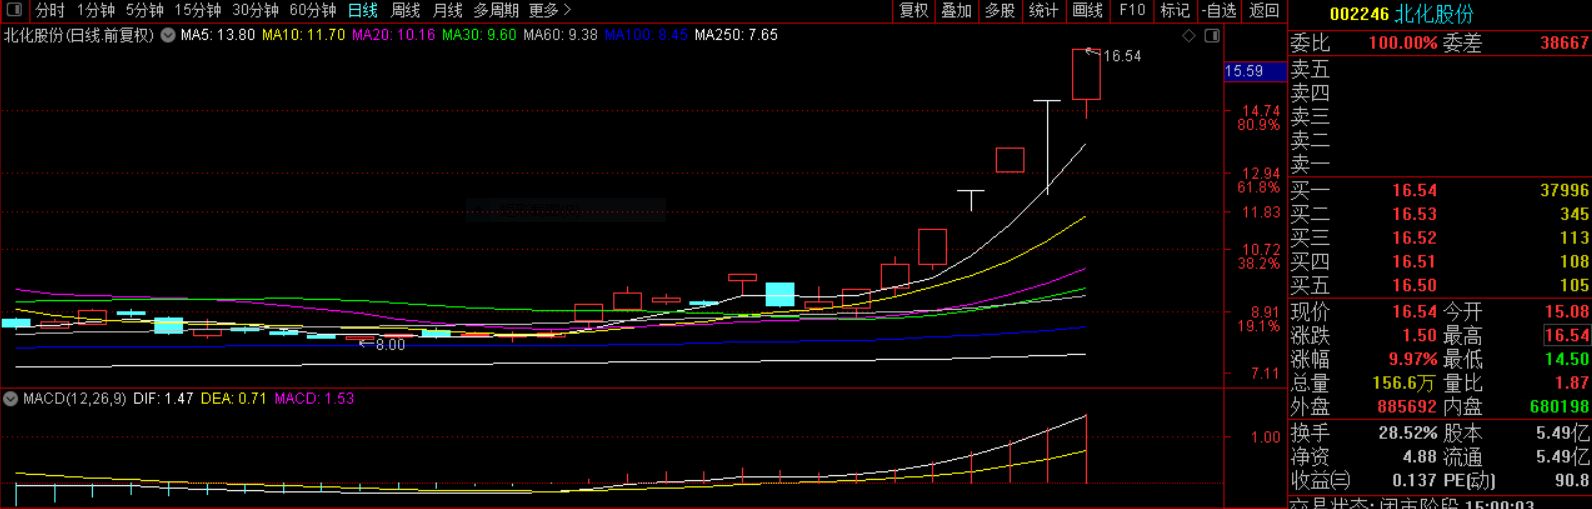1592x509 pixels.
Task: Expand the MACD indicator dropdown arrow
Action: point(11,399)
